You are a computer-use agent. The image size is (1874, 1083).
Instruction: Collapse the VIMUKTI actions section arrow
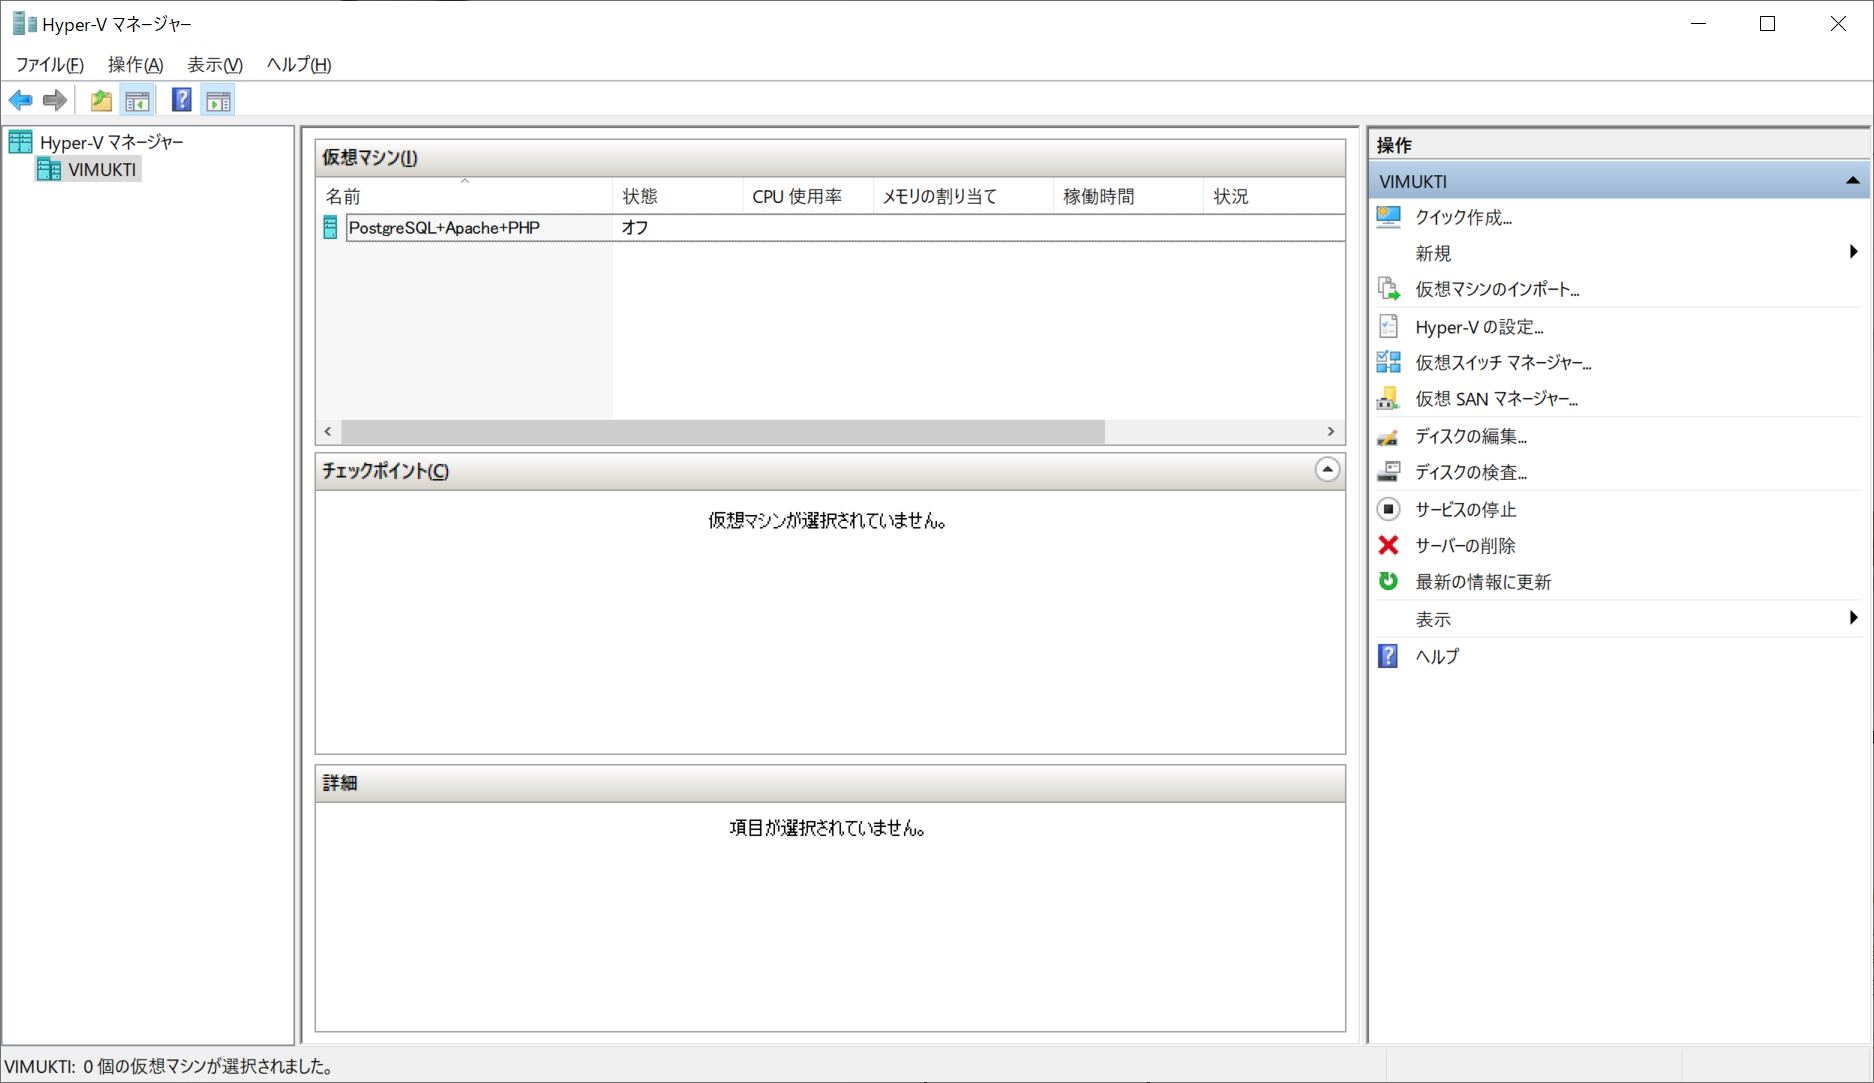pos(1852,181)
